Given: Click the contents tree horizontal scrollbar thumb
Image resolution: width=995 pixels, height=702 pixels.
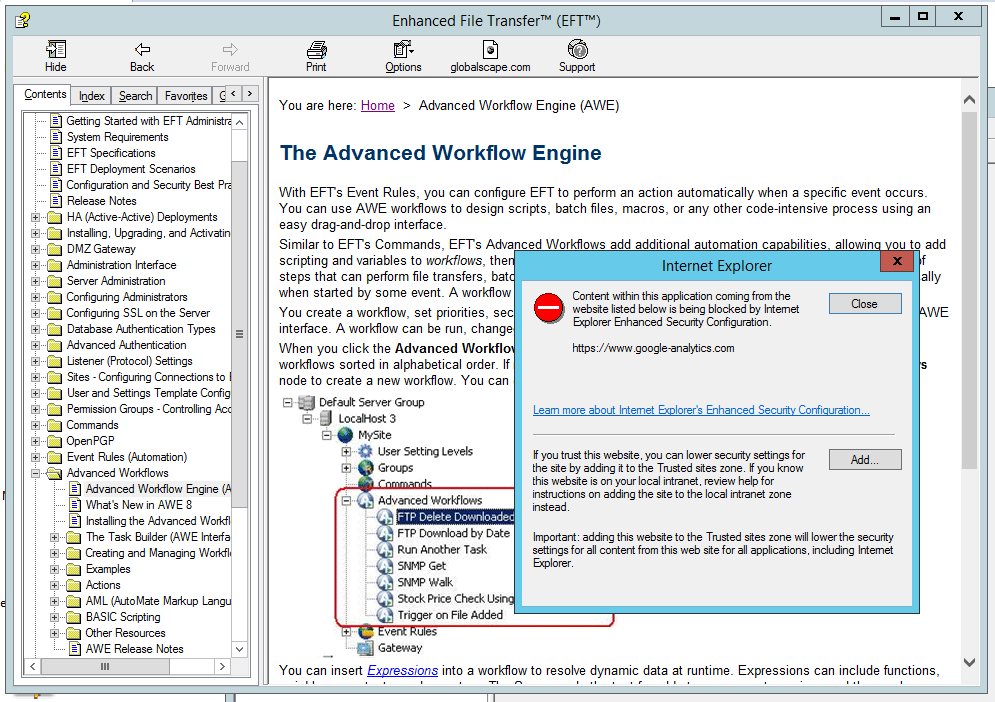Looking at the screenshot, I should 105,666.
